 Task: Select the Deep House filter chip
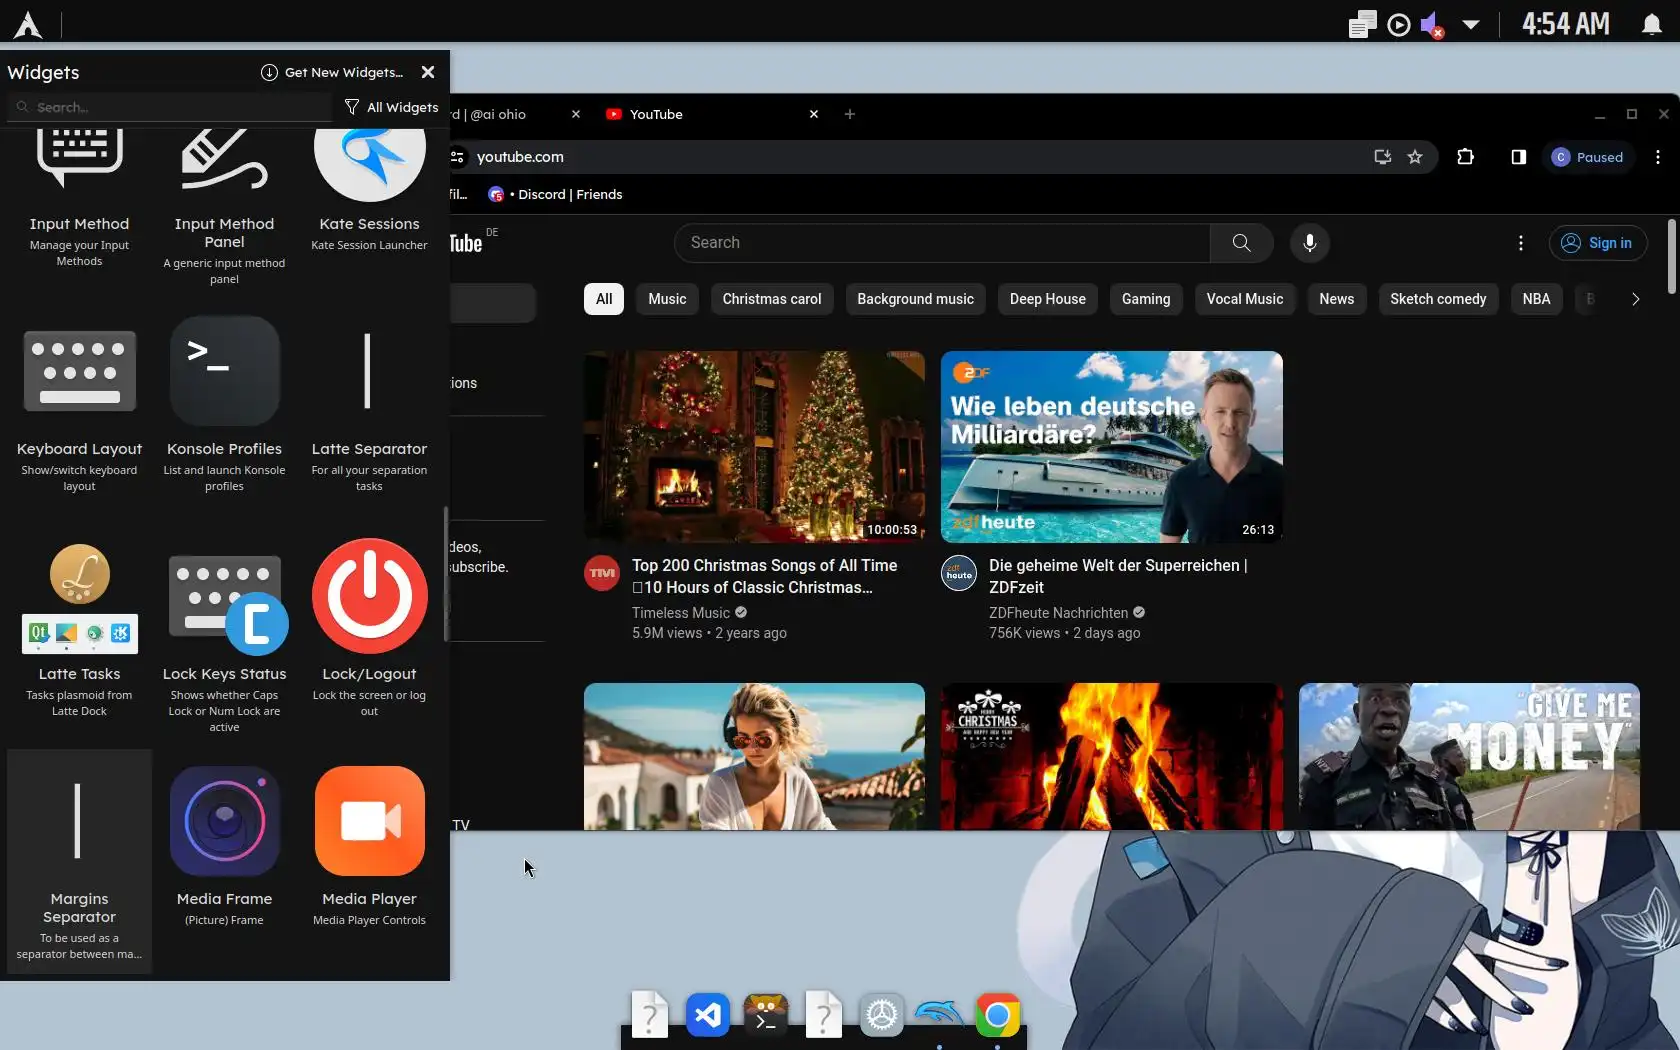(x=1048, y=299)
